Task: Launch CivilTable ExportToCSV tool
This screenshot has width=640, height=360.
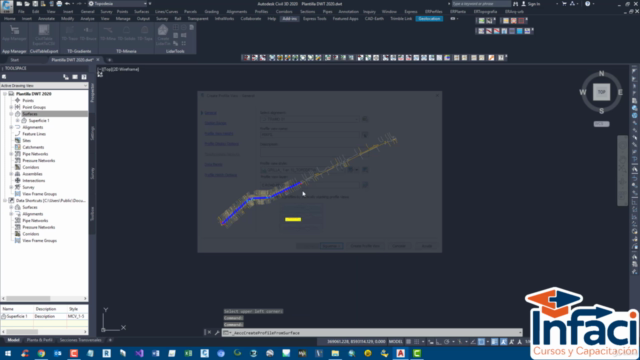Action: click(x=44, y=34)
